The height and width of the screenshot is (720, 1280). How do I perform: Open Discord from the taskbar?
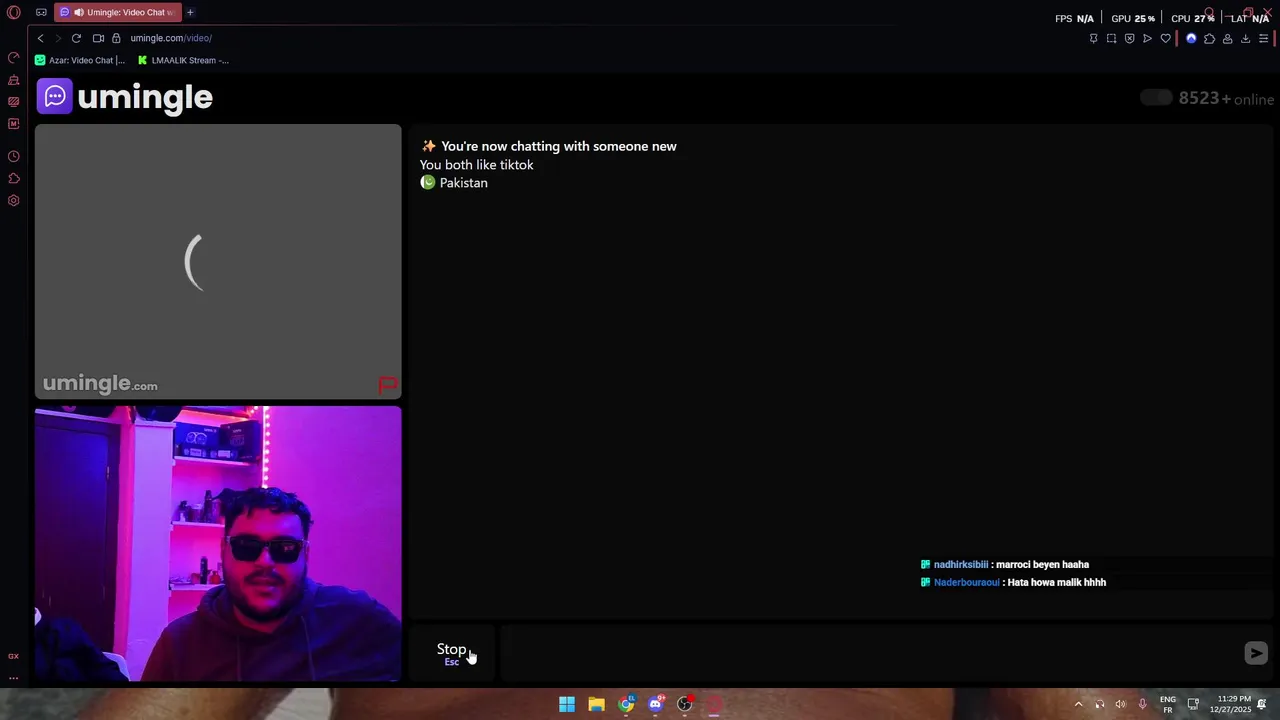pos(655,704)
